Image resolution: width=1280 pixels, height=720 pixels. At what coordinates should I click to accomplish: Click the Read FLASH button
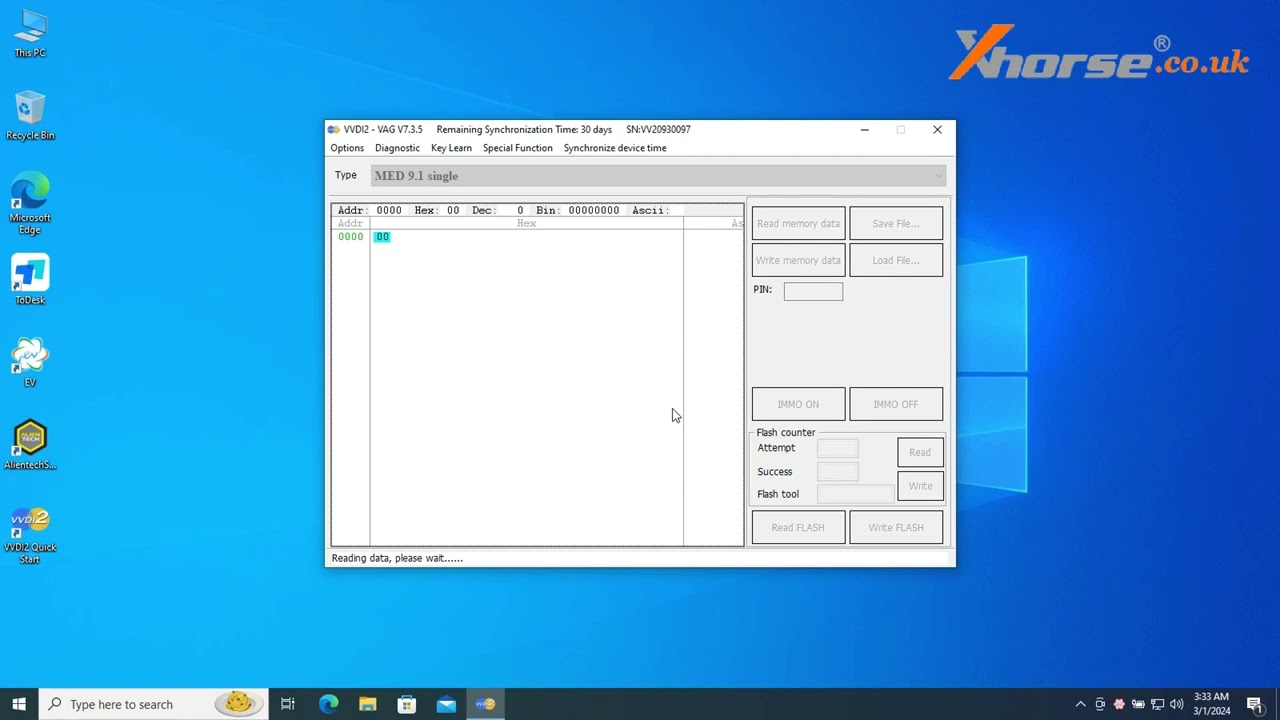[798, 528]
